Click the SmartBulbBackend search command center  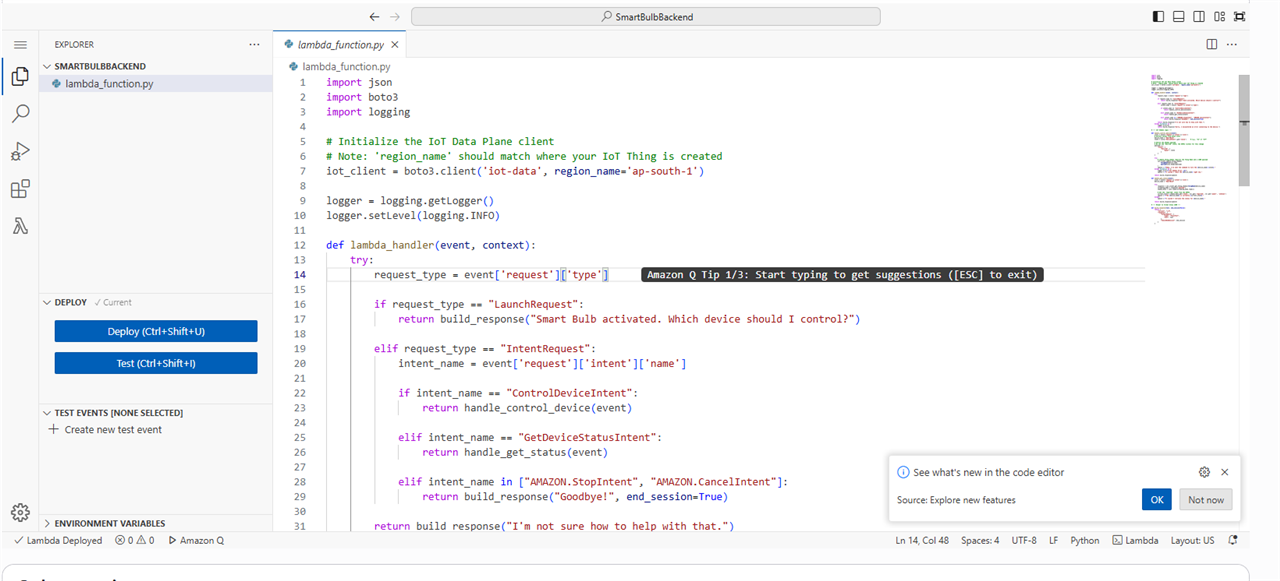point(646,17)
